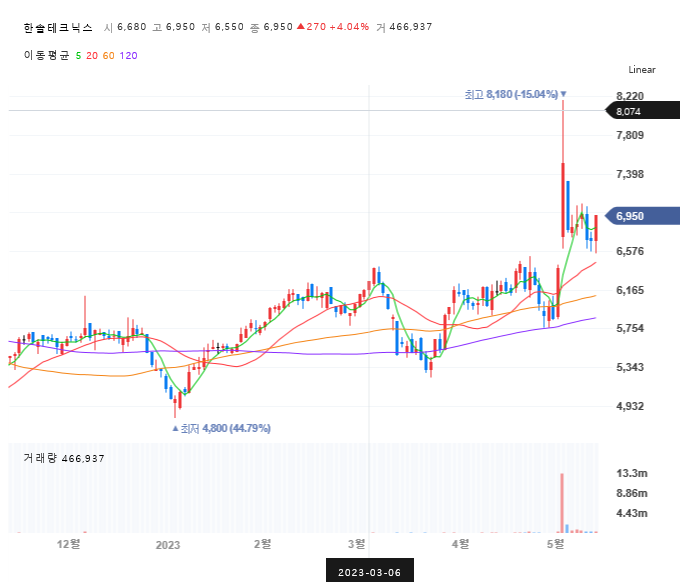Click the crosshair price tag 8,074
This screenshot has height=582, width=680.
[x=642, y=111]
